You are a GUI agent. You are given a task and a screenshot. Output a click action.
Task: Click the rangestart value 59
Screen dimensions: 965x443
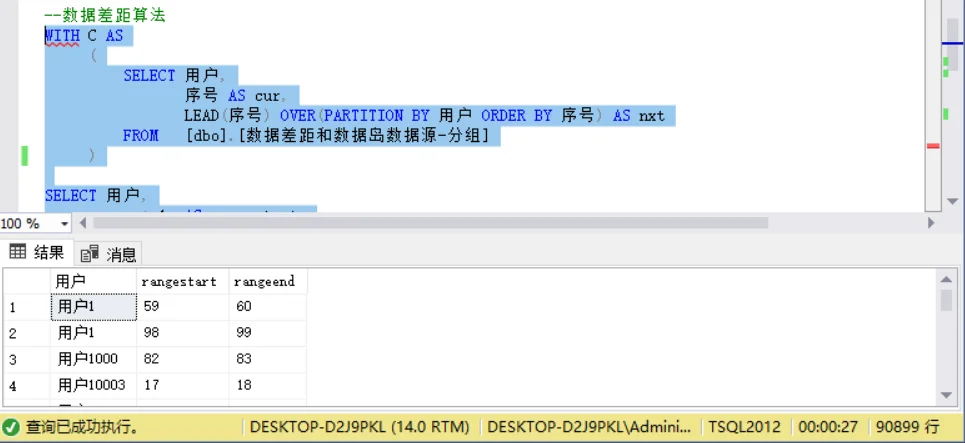[182, 306]
